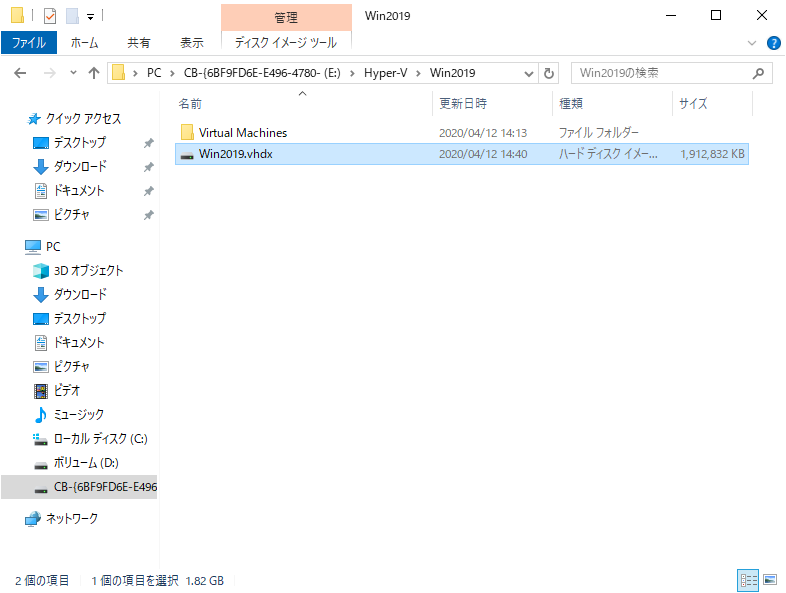Expand the ribbon with the chevron

click(x=751, y=43)
